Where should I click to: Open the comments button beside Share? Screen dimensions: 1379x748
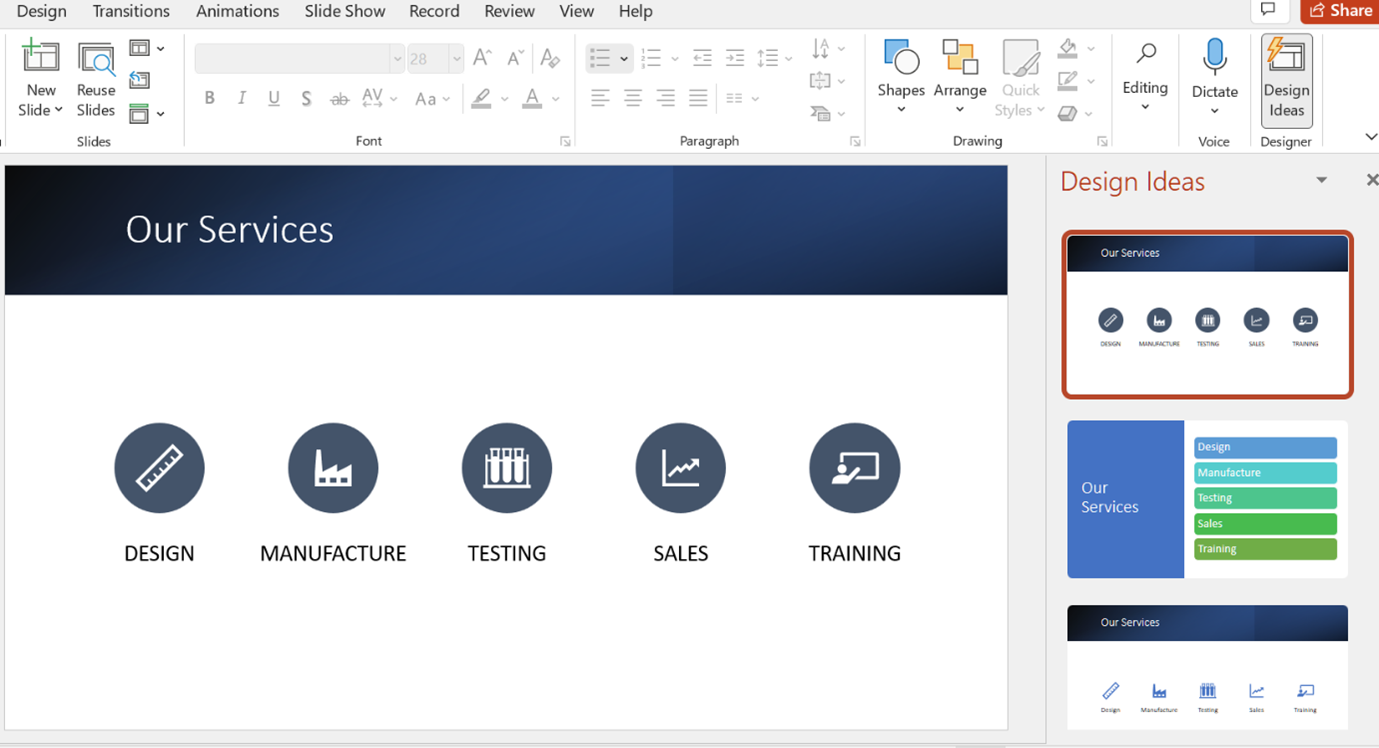[x=1268, y=10]
